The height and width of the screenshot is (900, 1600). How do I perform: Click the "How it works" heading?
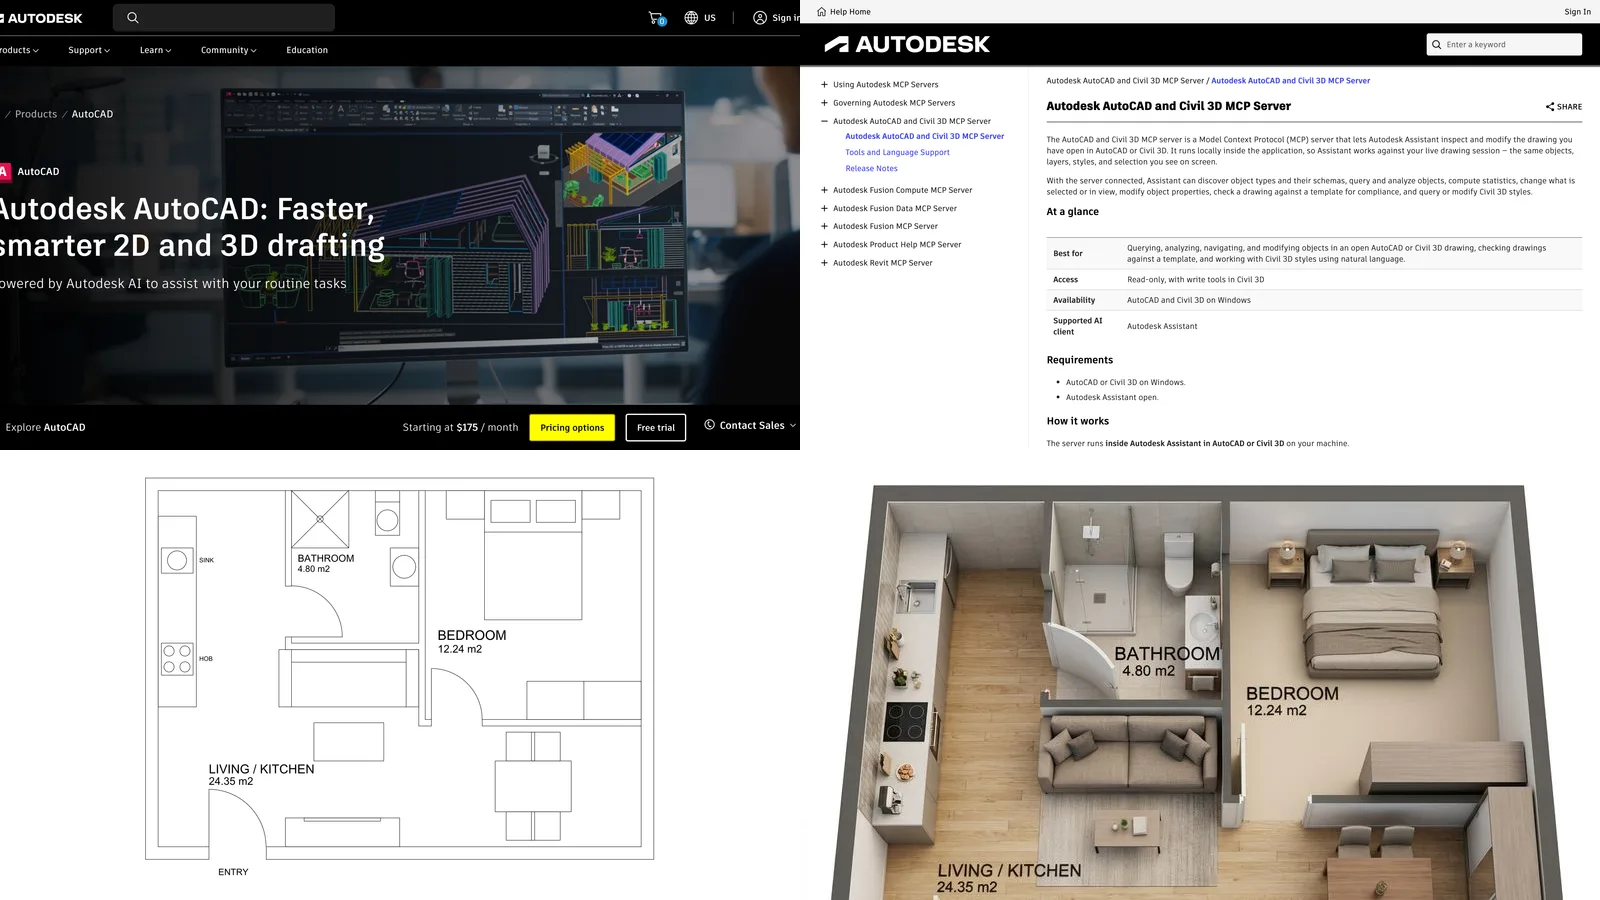point(1077,421)
